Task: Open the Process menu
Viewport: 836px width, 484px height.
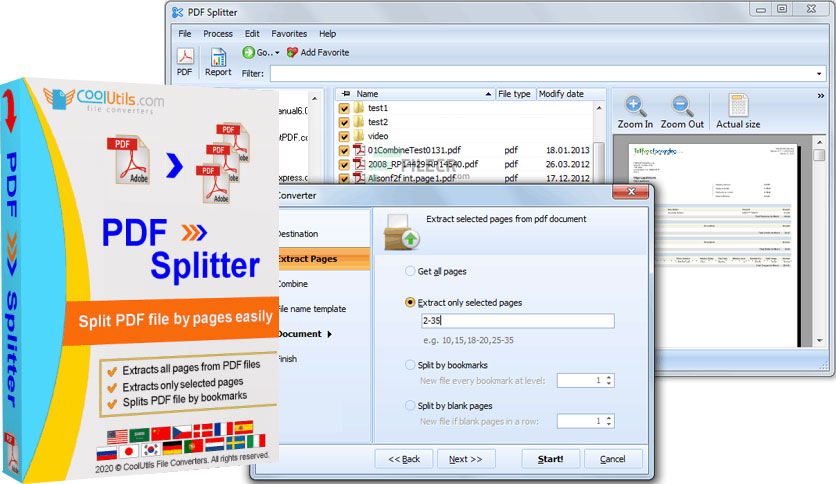Action: (x=218, y=33)
